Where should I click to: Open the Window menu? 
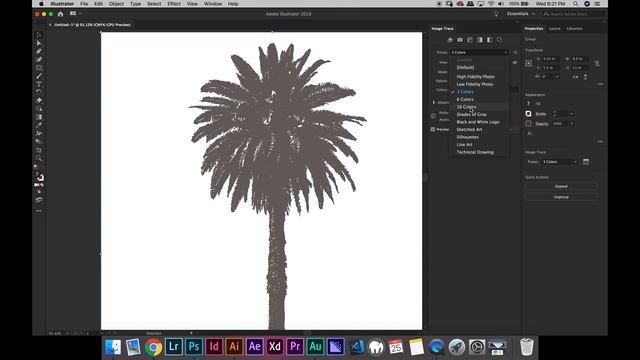[x=213, y=4]
